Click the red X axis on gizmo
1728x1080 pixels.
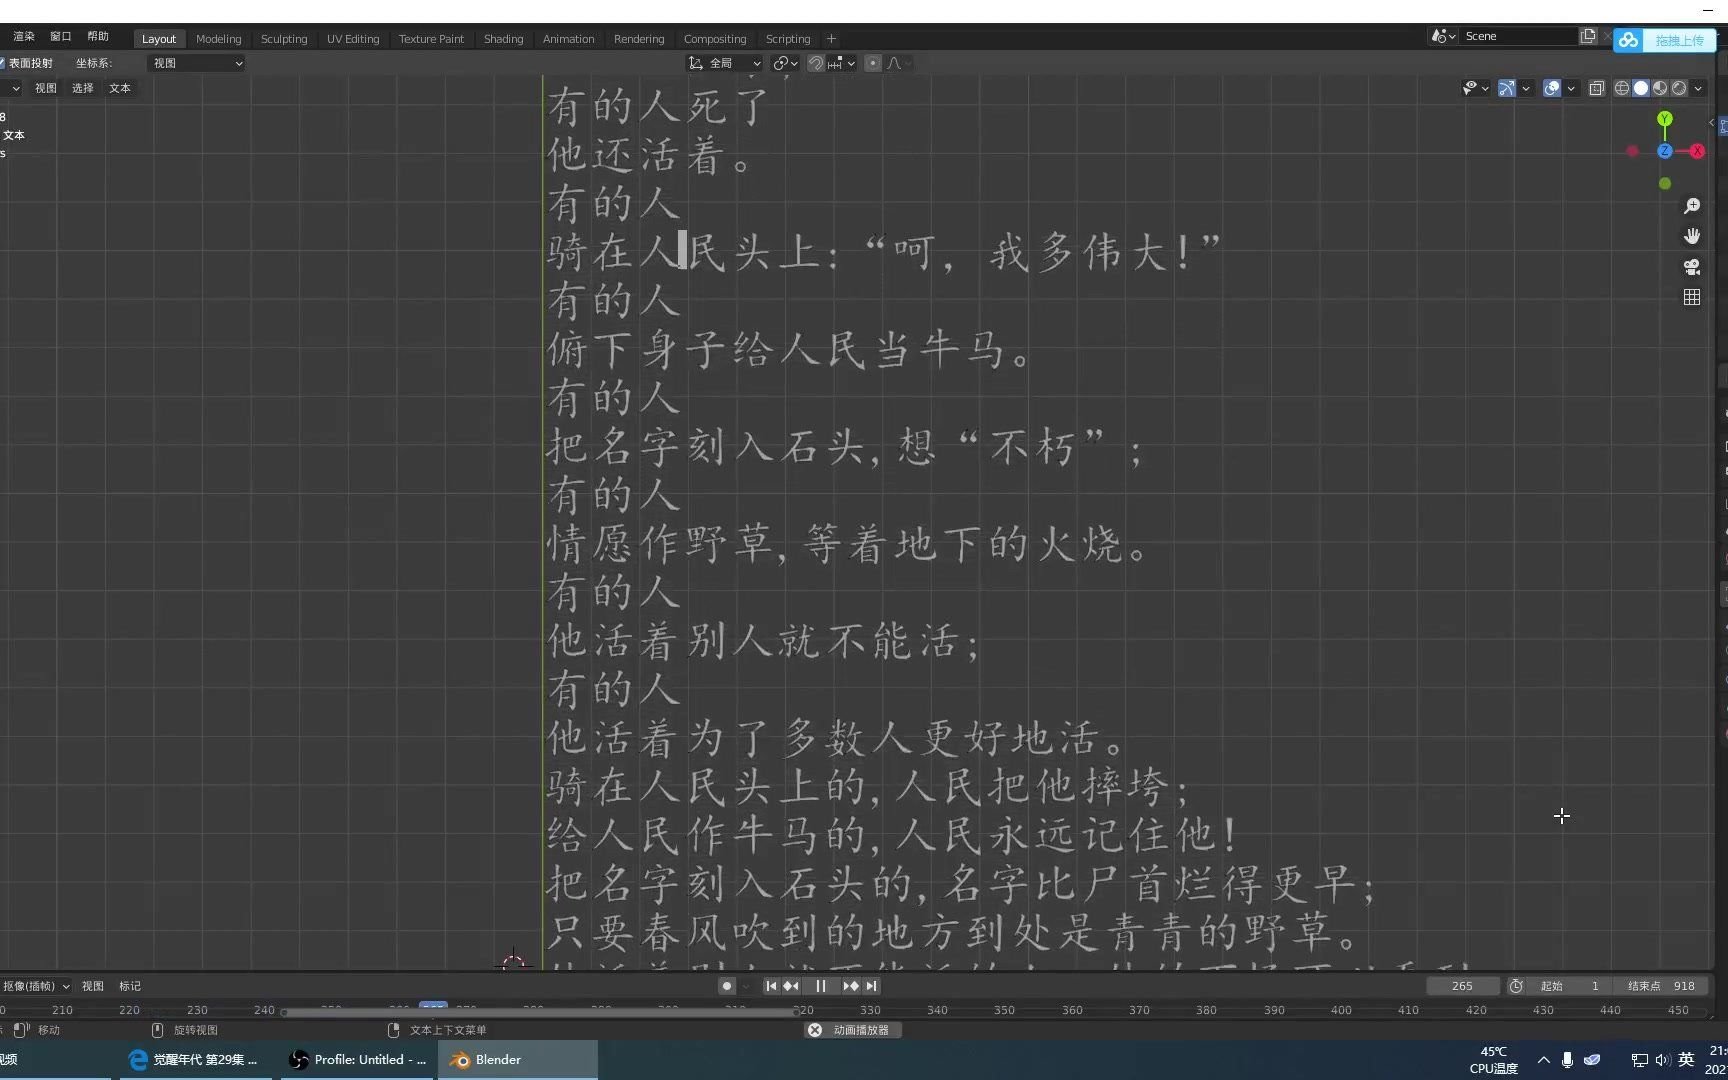tap(1697, 151)
